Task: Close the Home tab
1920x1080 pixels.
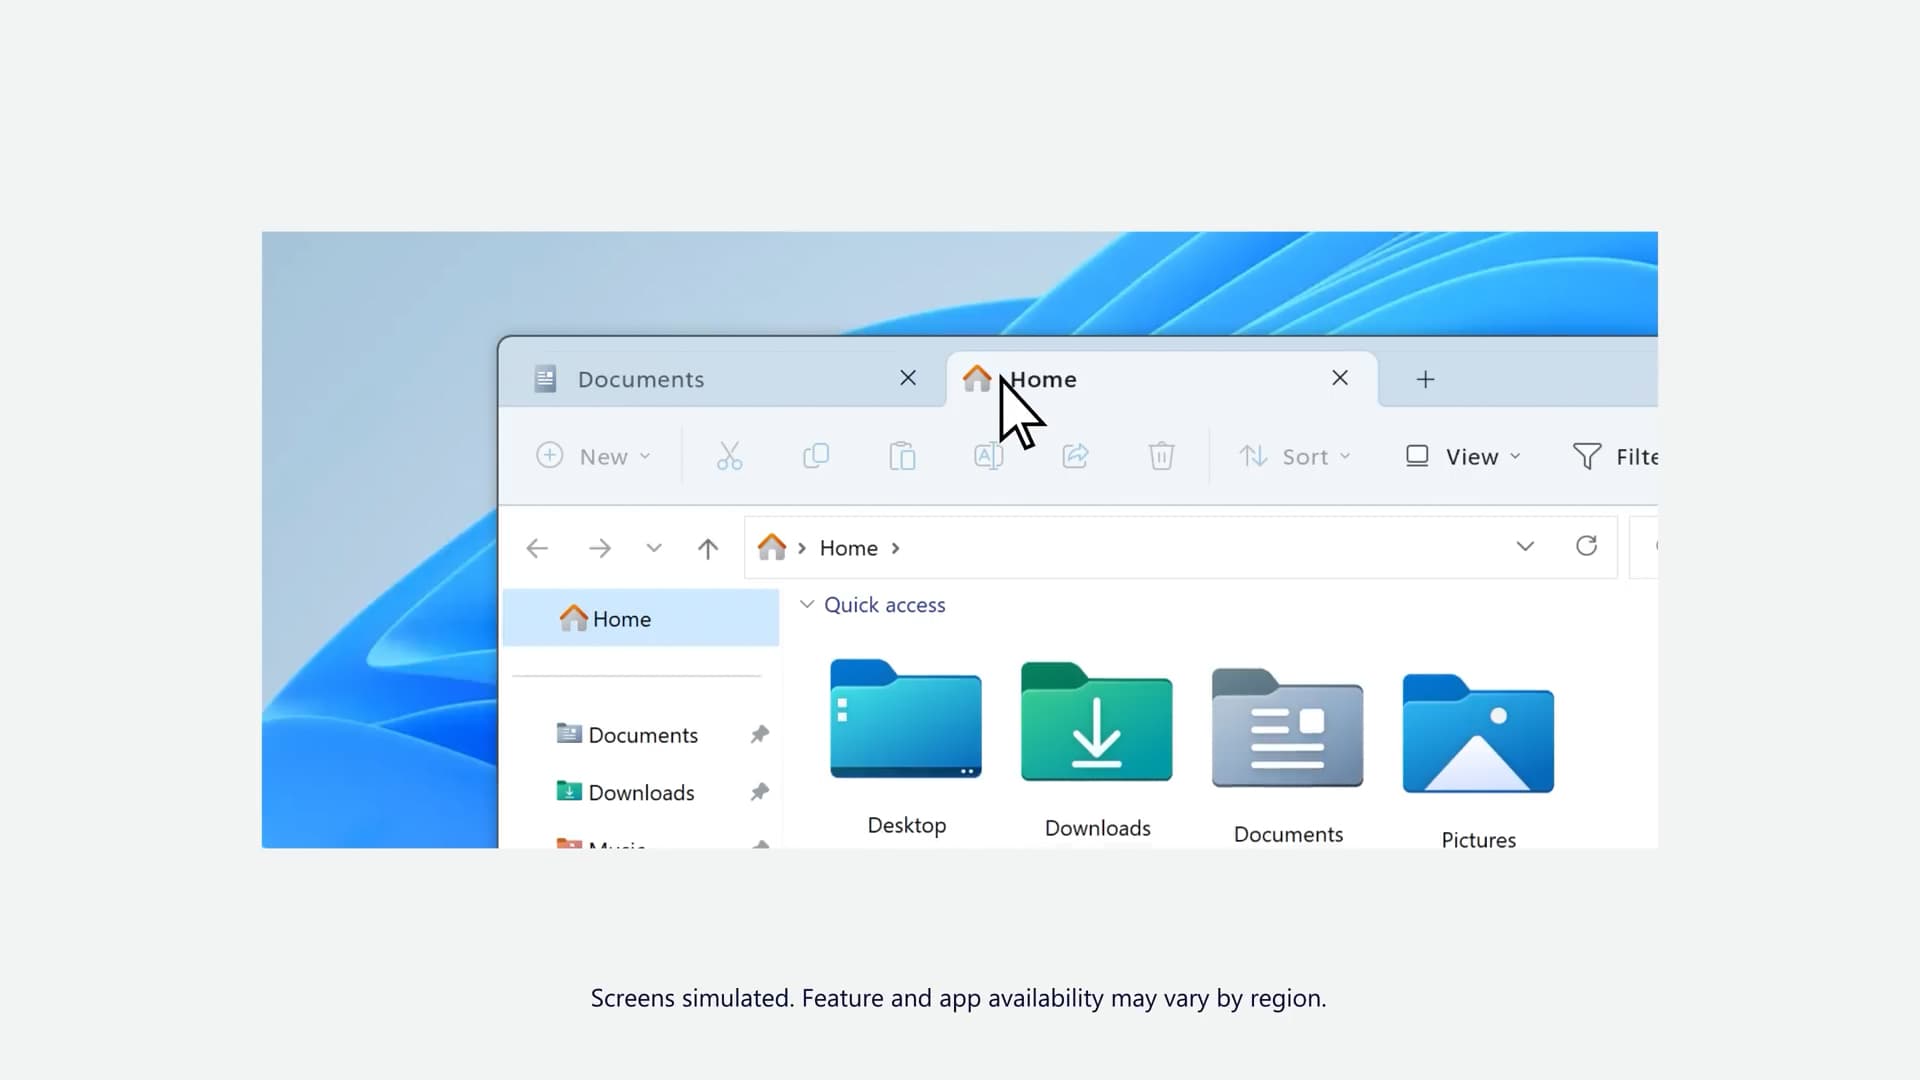Action: (1340, 378)
